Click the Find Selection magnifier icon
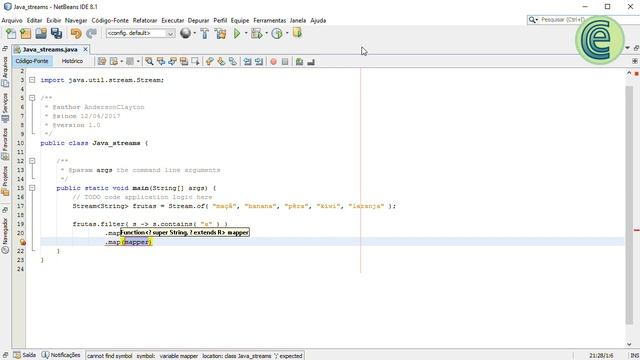The width and height of the screenshot is (640, 360). coord(149,62)
